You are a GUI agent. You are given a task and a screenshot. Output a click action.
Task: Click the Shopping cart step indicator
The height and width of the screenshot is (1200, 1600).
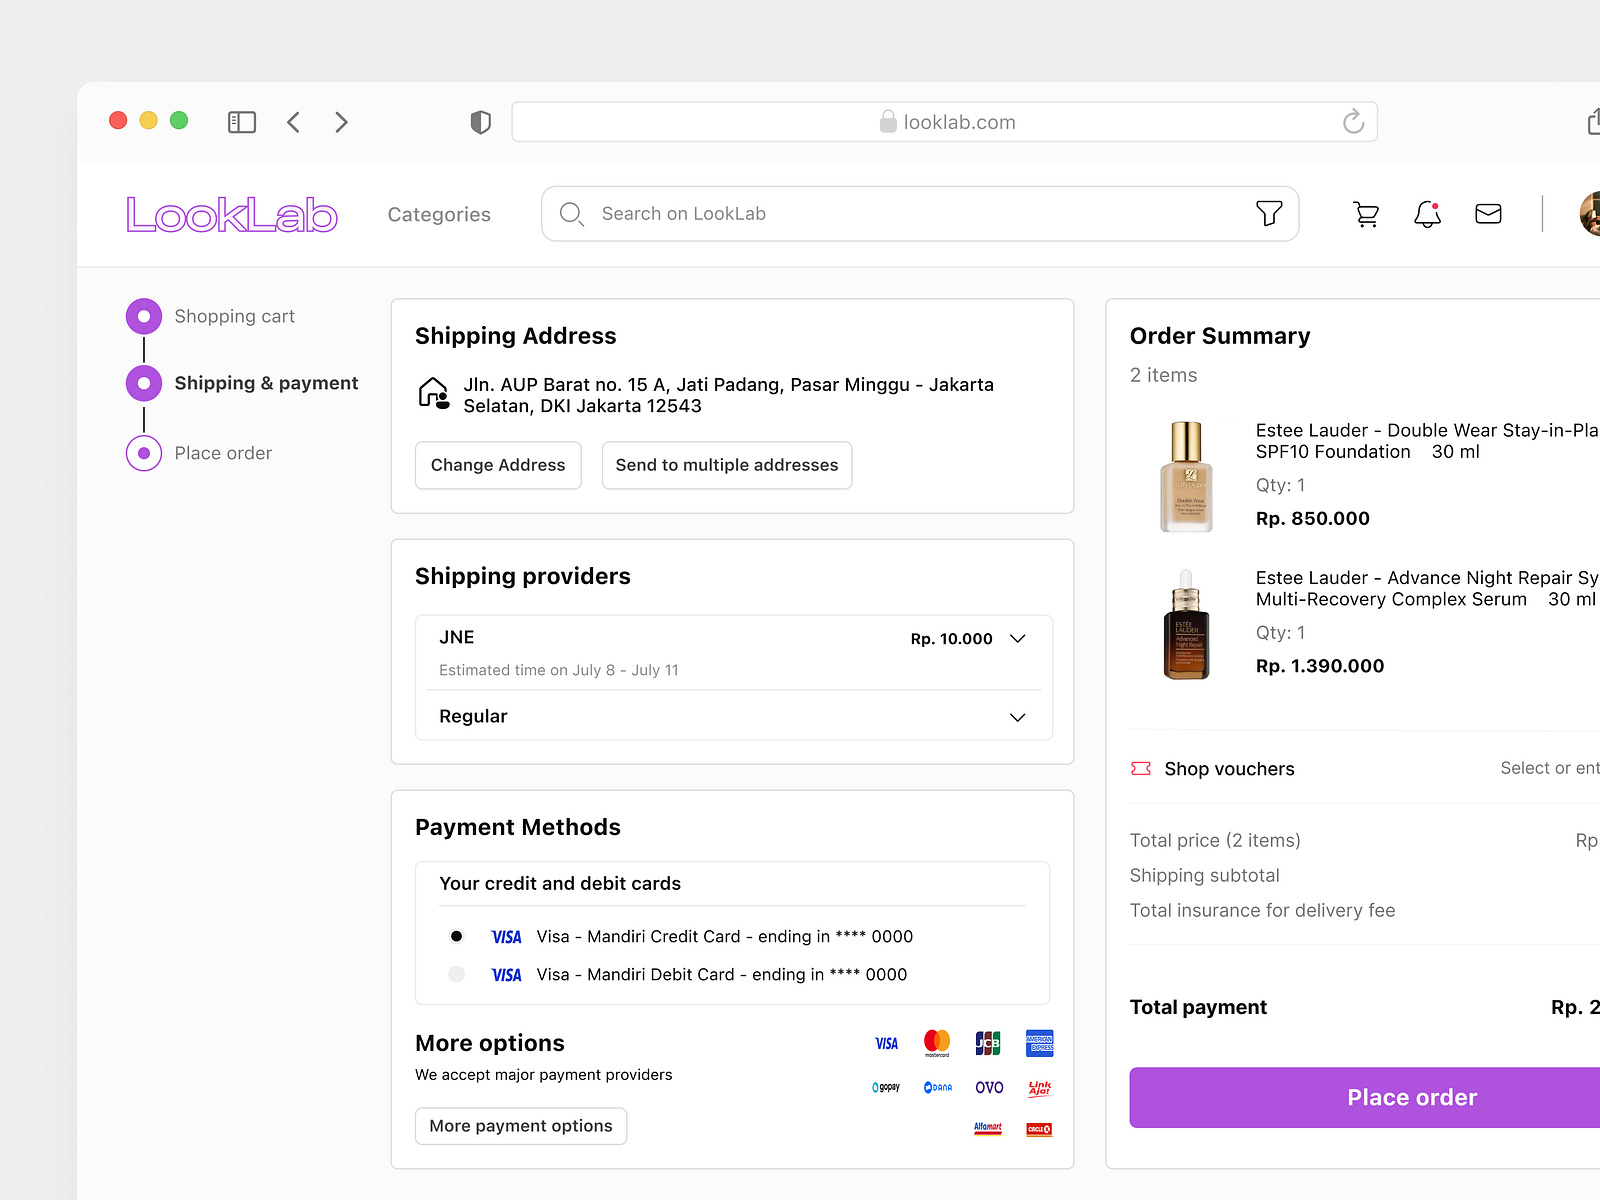click(144, 315)
